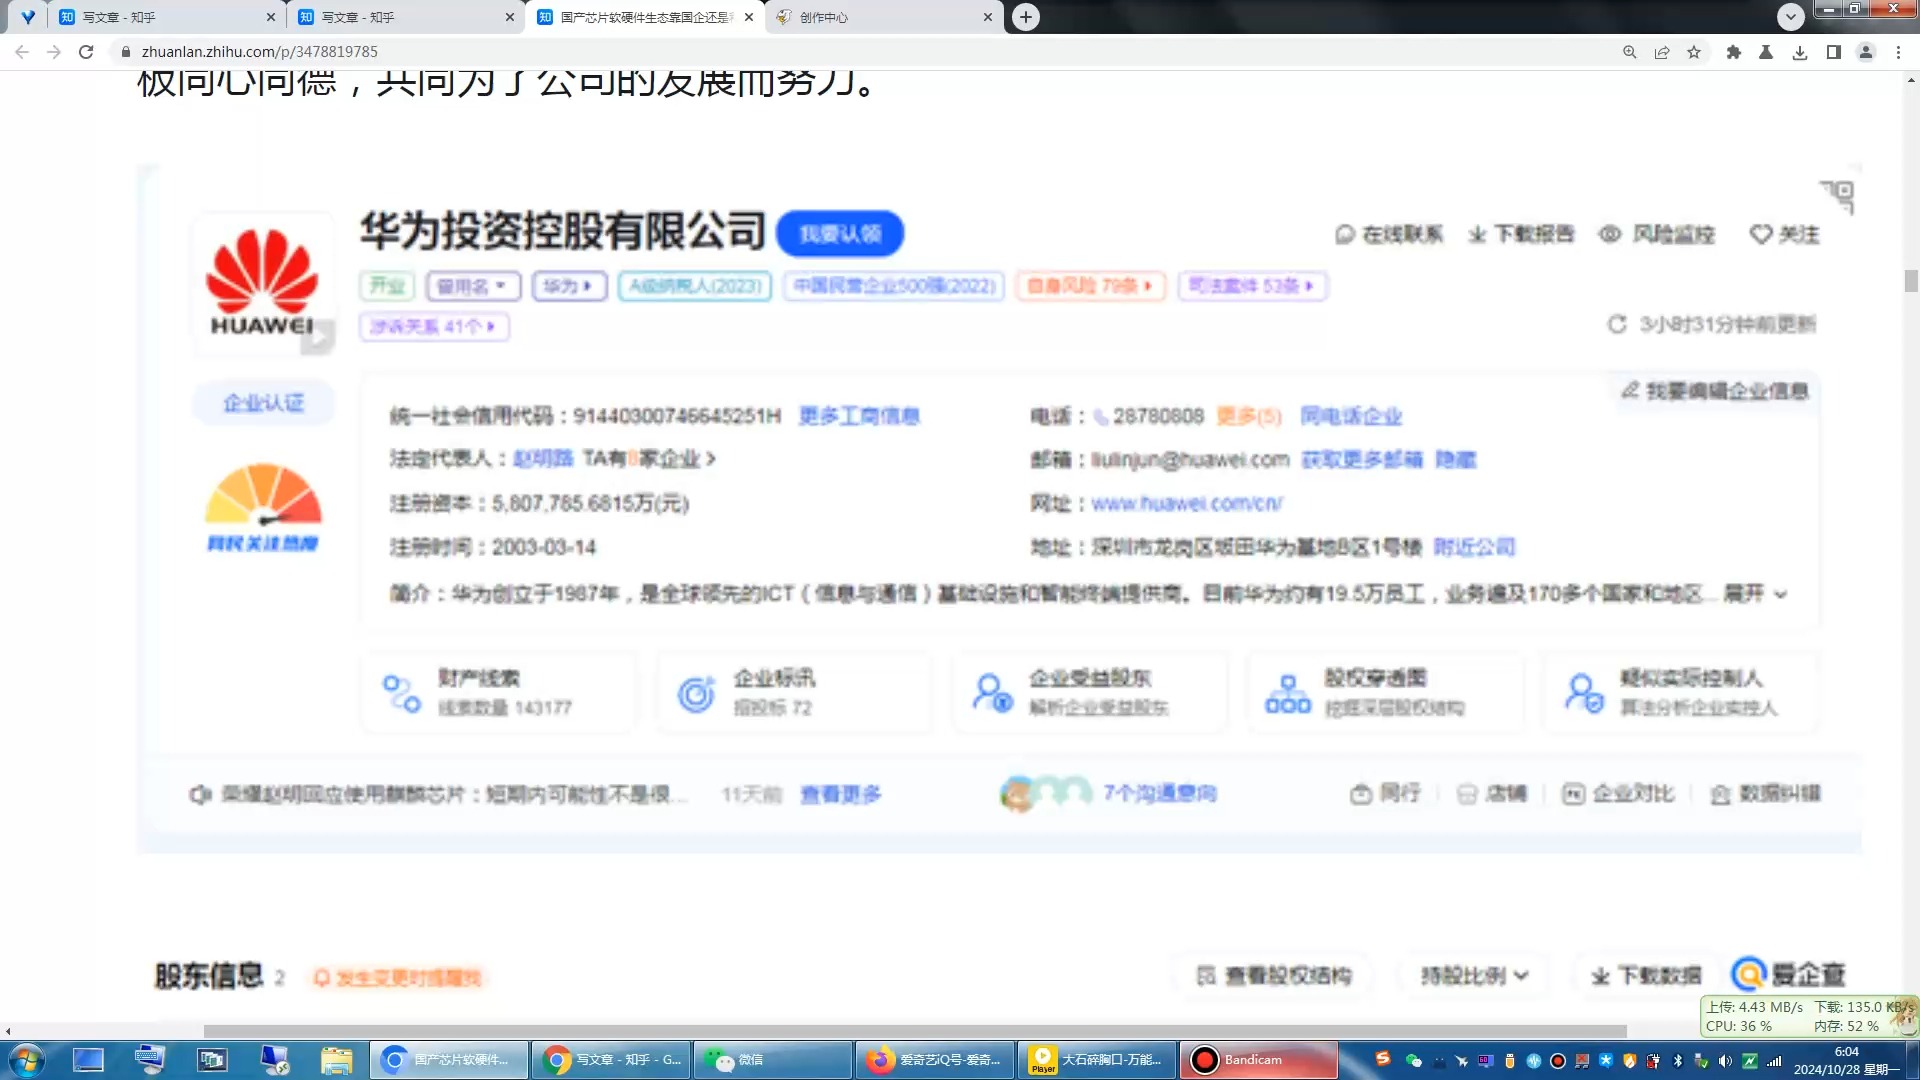The height and width of the screenshot is (1080, 1920).
Task: Click 获取更多邮箱 link
Action: pos(1361,460)
